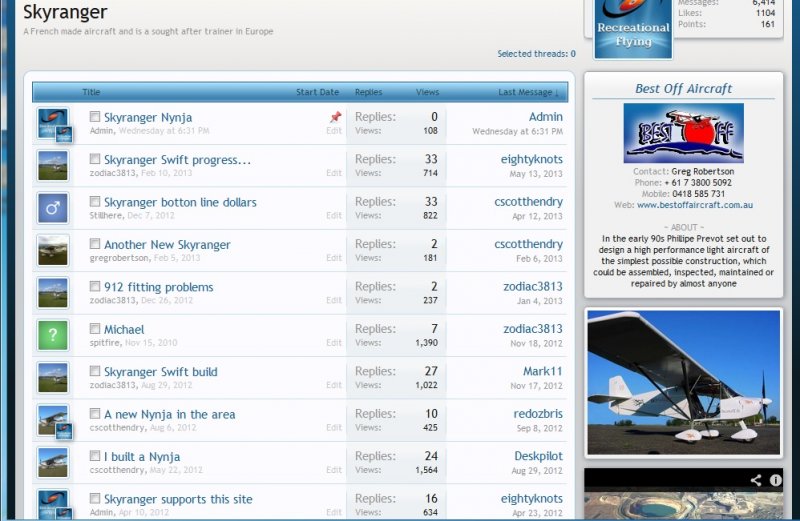Check the I built a Nynja thread
Image resolution: width=800 pixels, height=521 pixels.
(x=95, y=456)
